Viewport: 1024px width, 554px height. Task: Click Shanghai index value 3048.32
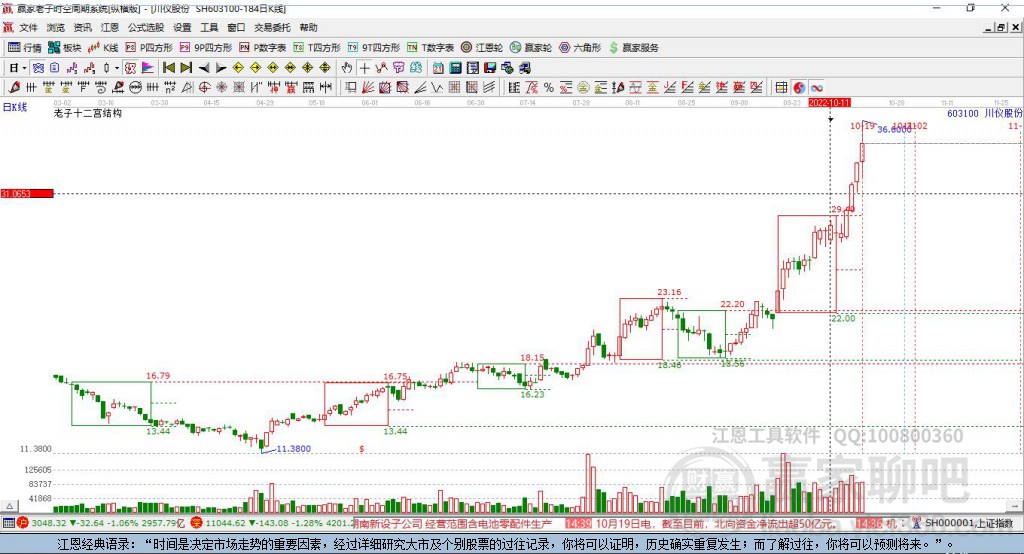pyautogui.click(x=48, y=523)
